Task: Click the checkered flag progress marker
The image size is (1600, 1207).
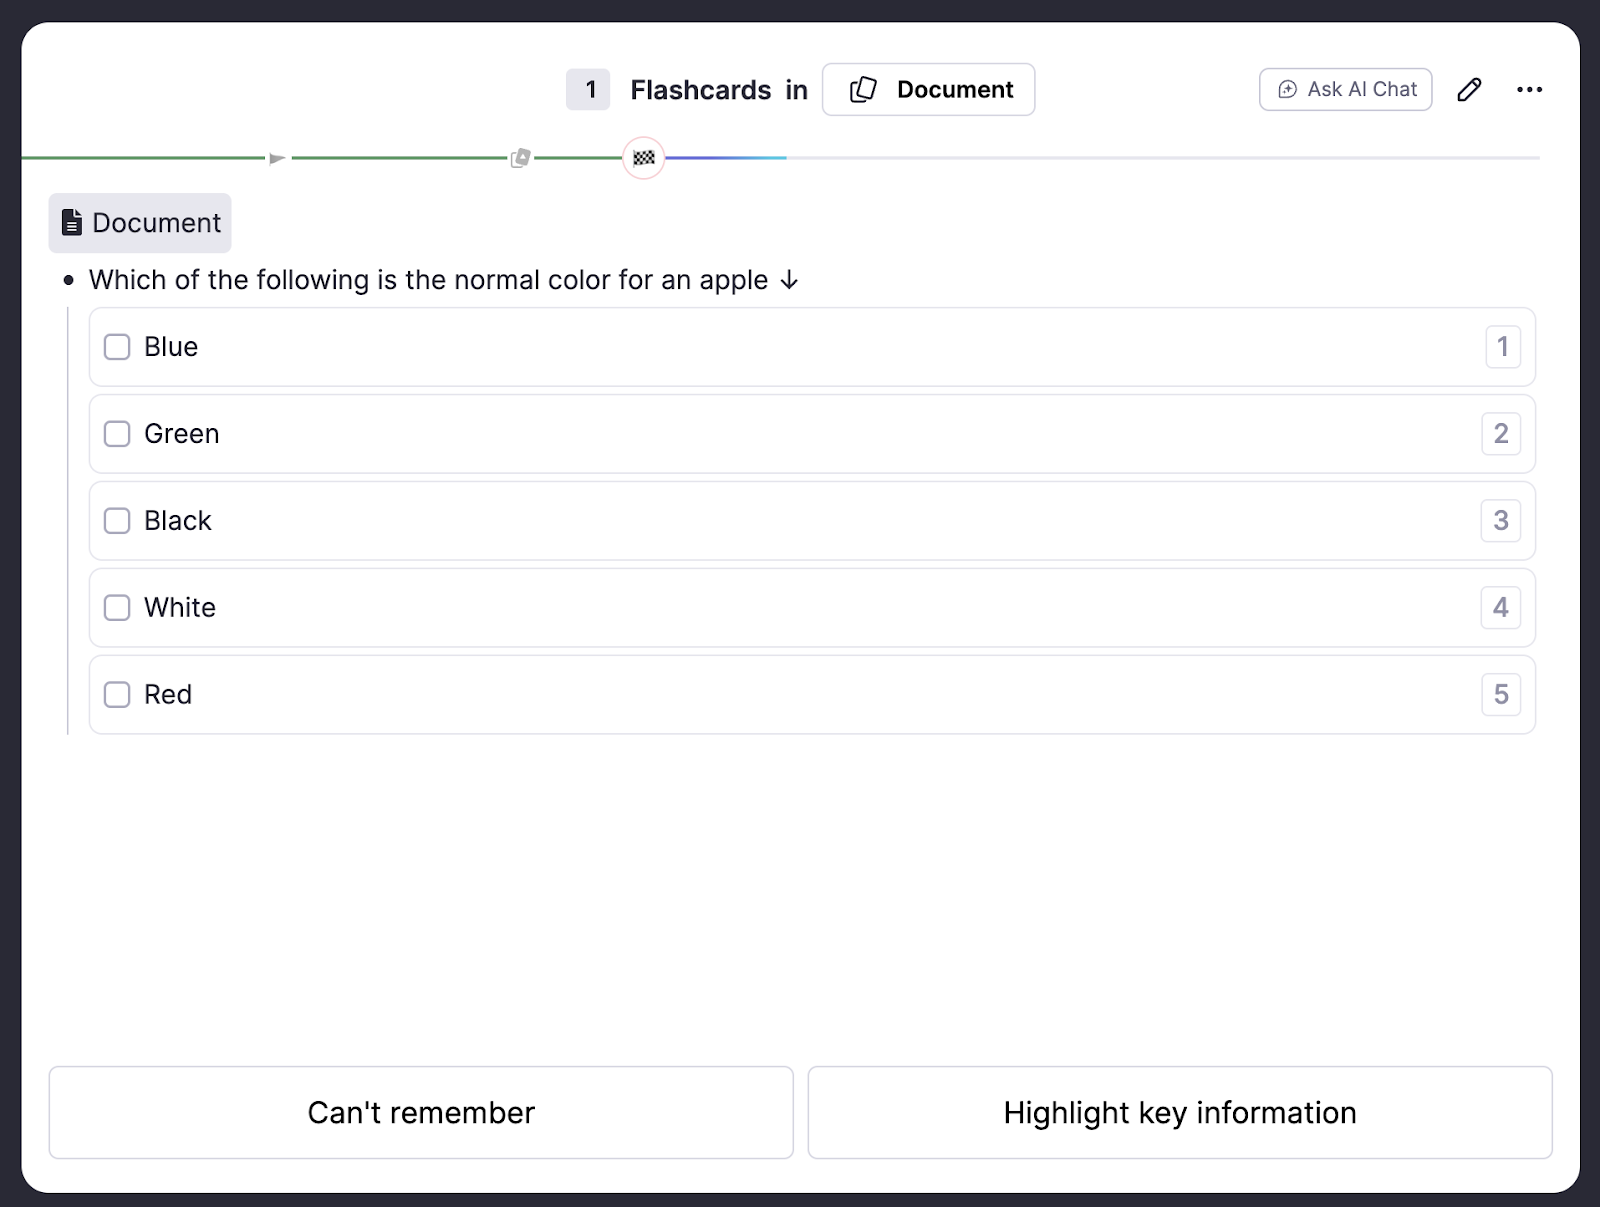Action: click(644, 158)
